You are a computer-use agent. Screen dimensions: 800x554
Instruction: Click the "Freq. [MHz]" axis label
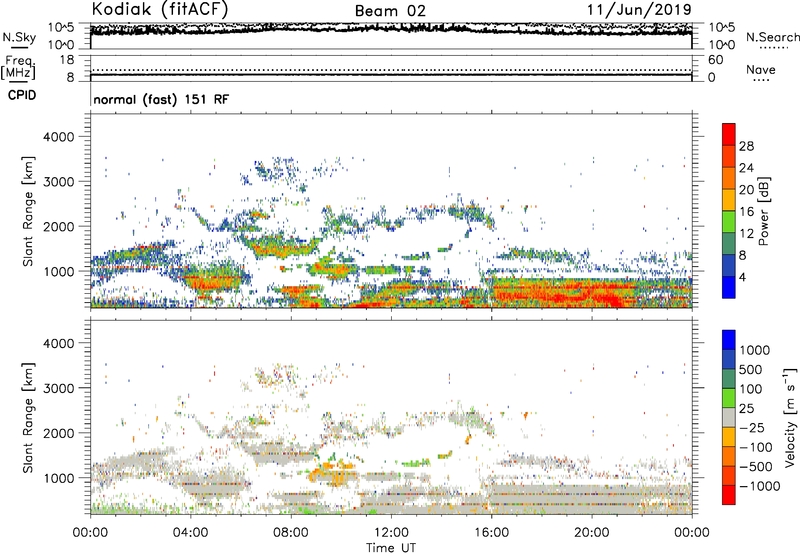coord(19,68)
